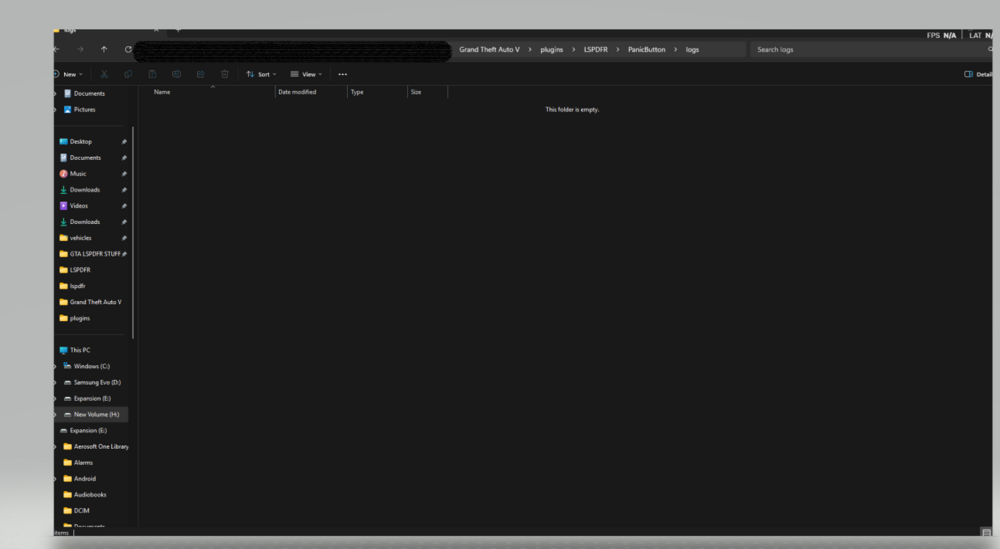
Task: Toggle the Details pane button
Action: point(978,74)
